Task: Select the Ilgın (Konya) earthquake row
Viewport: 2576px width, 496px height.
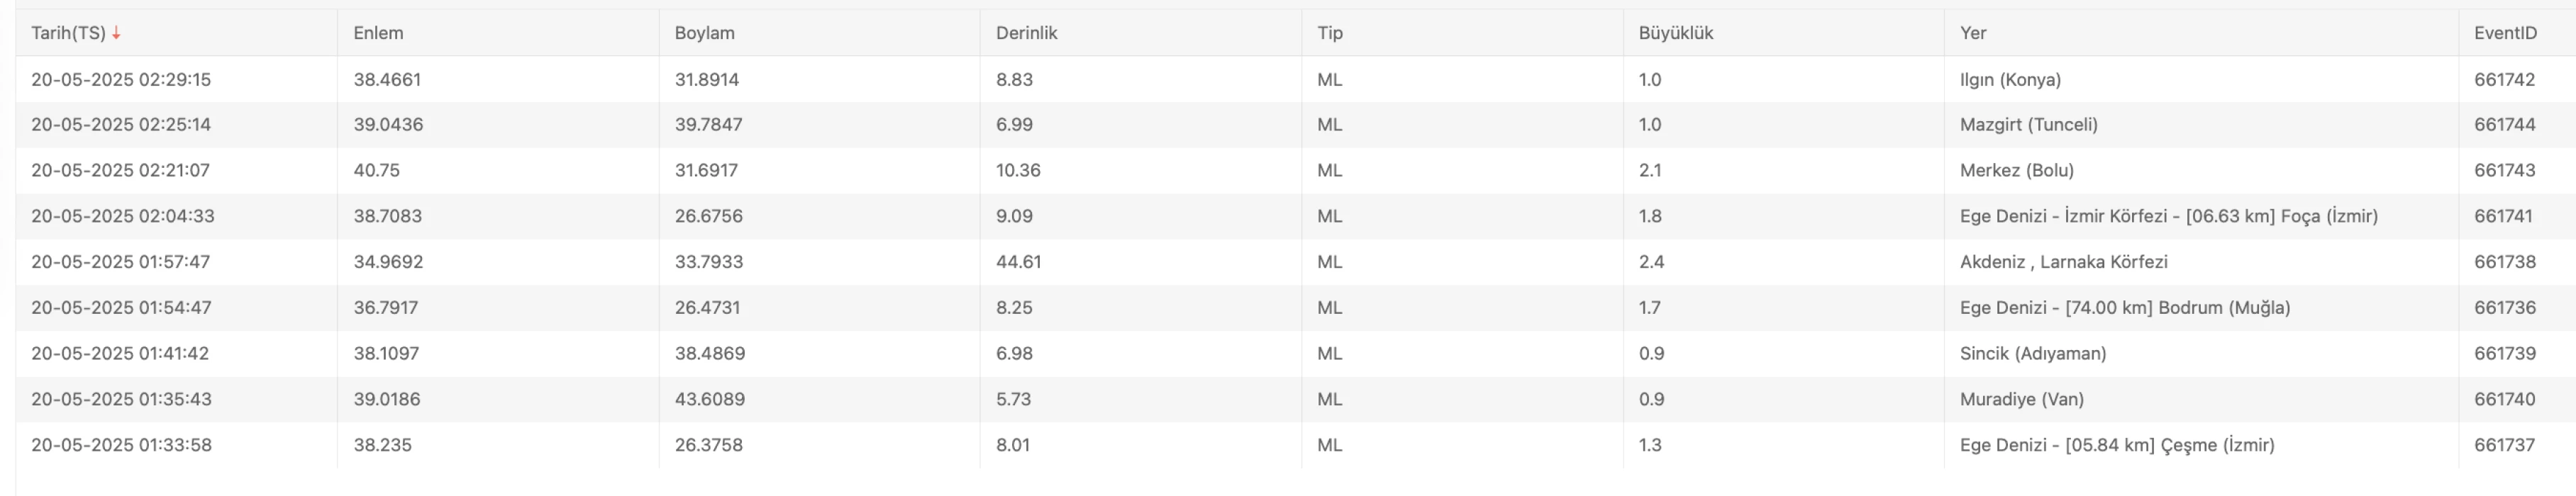Action: pos(1295,79)
